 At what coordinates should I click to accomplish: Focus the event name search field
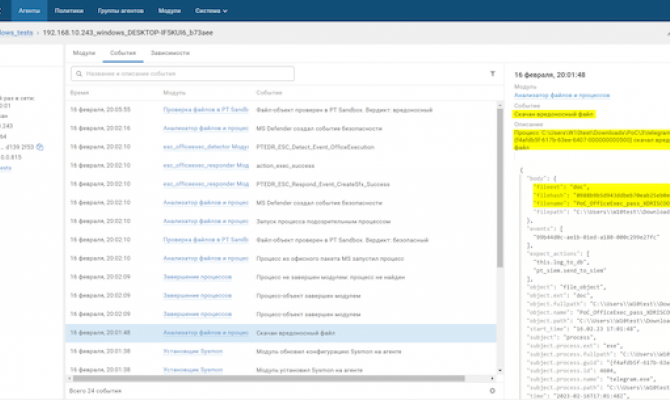click(182, 74)
